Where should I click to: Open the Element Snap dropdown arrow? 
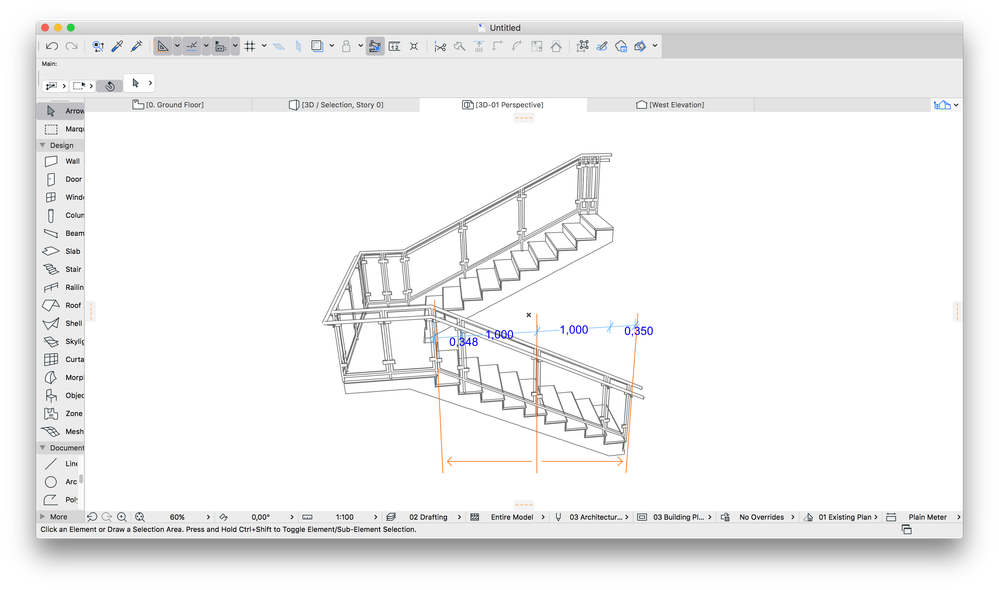pos(235,46)
